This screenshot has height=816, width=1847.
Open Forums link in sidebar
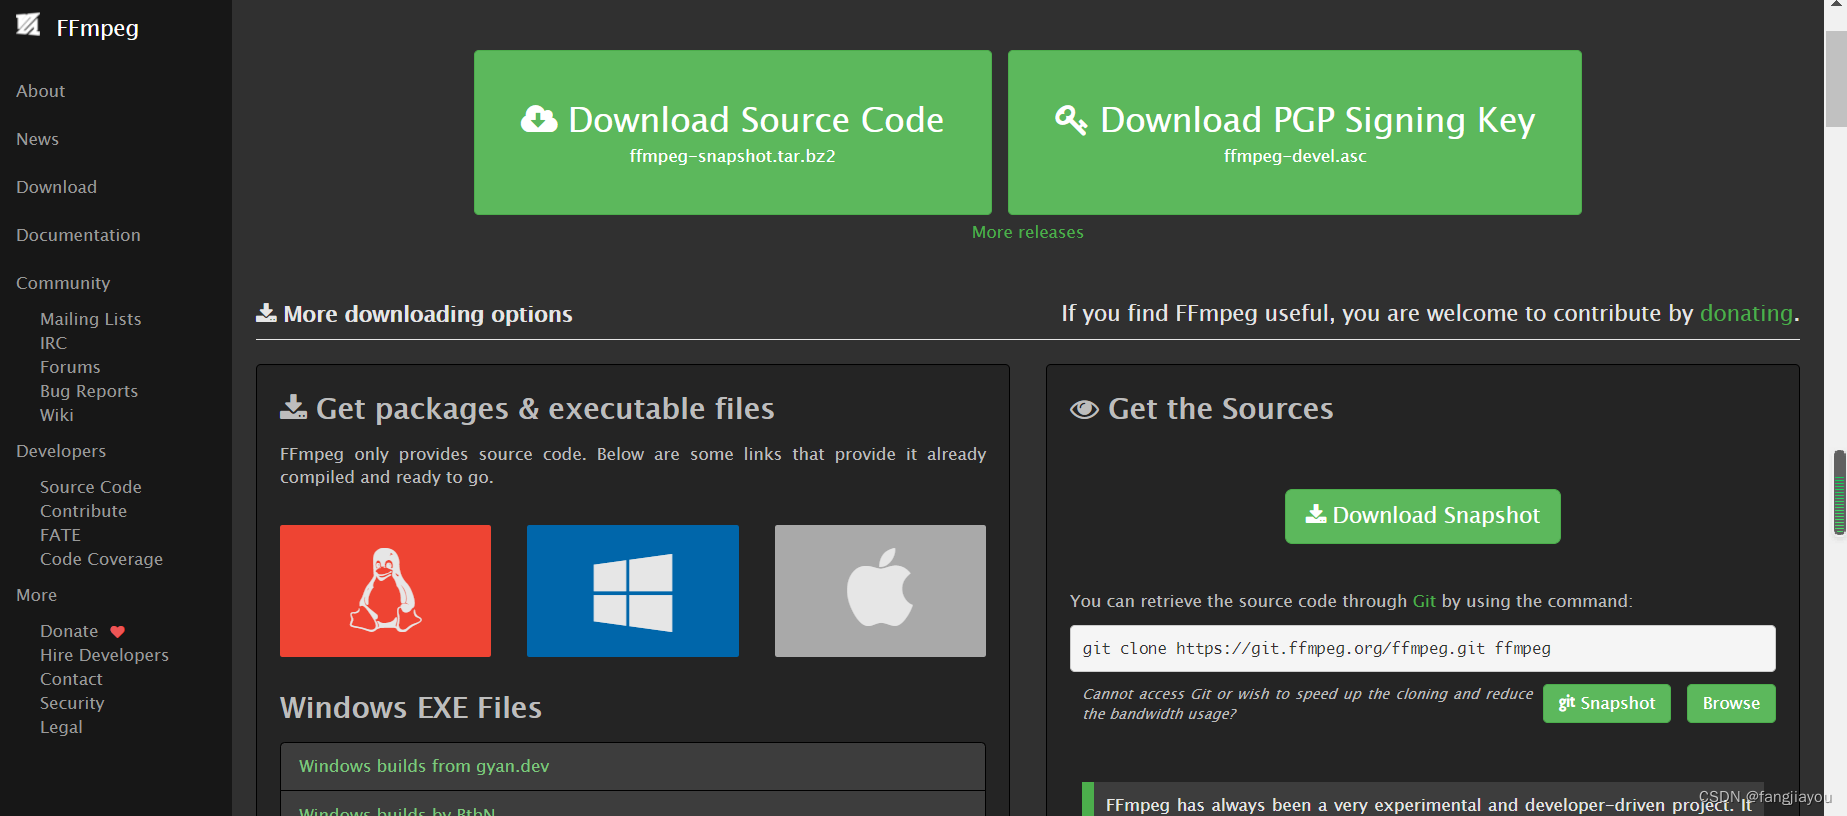point(70,367)
